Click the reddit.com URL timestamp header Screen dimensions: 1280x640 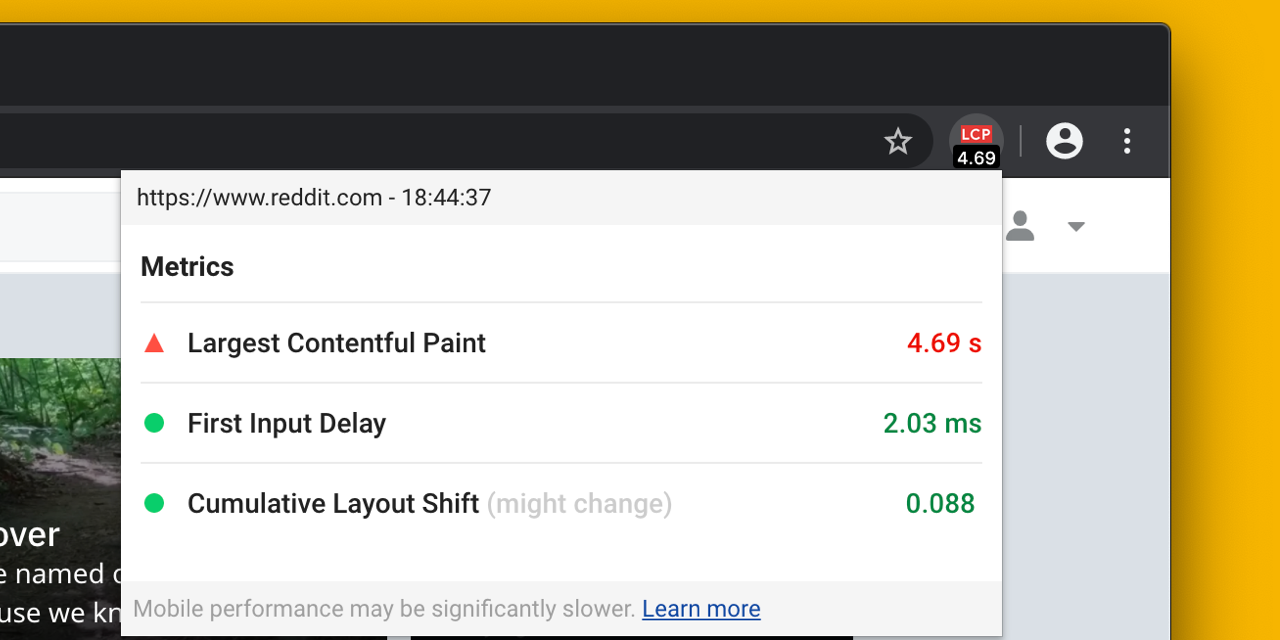coord(314,198)
